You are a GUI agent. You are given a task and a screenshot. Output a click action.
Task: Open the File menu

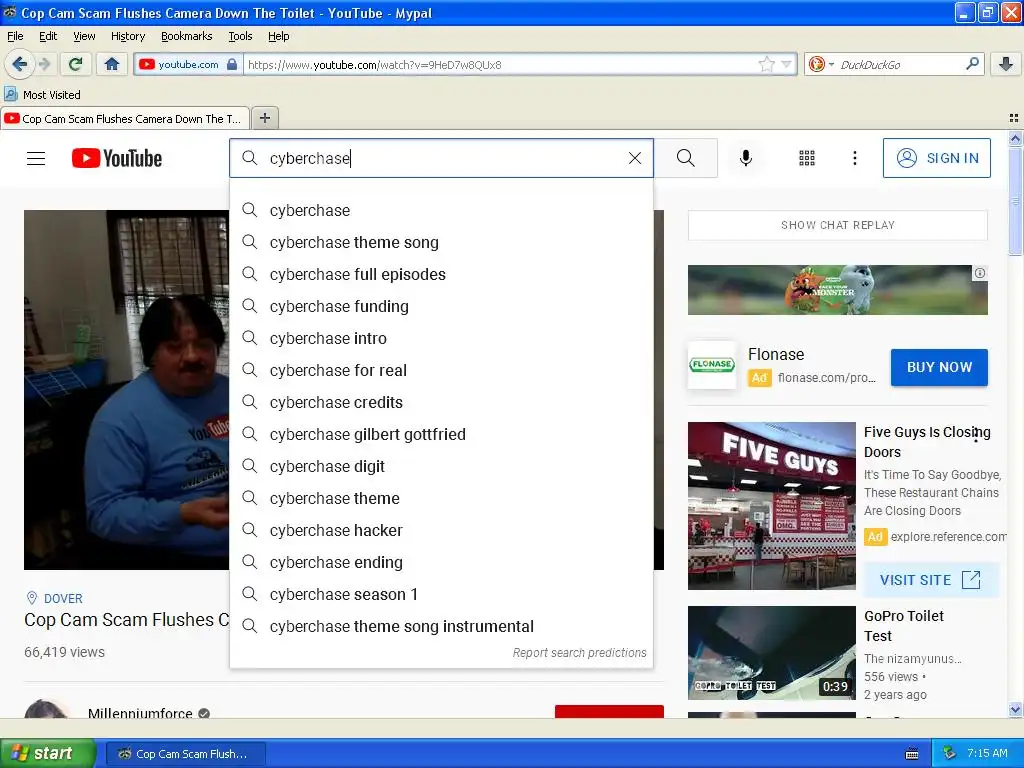pyautogui.click(x=15, y=36)
